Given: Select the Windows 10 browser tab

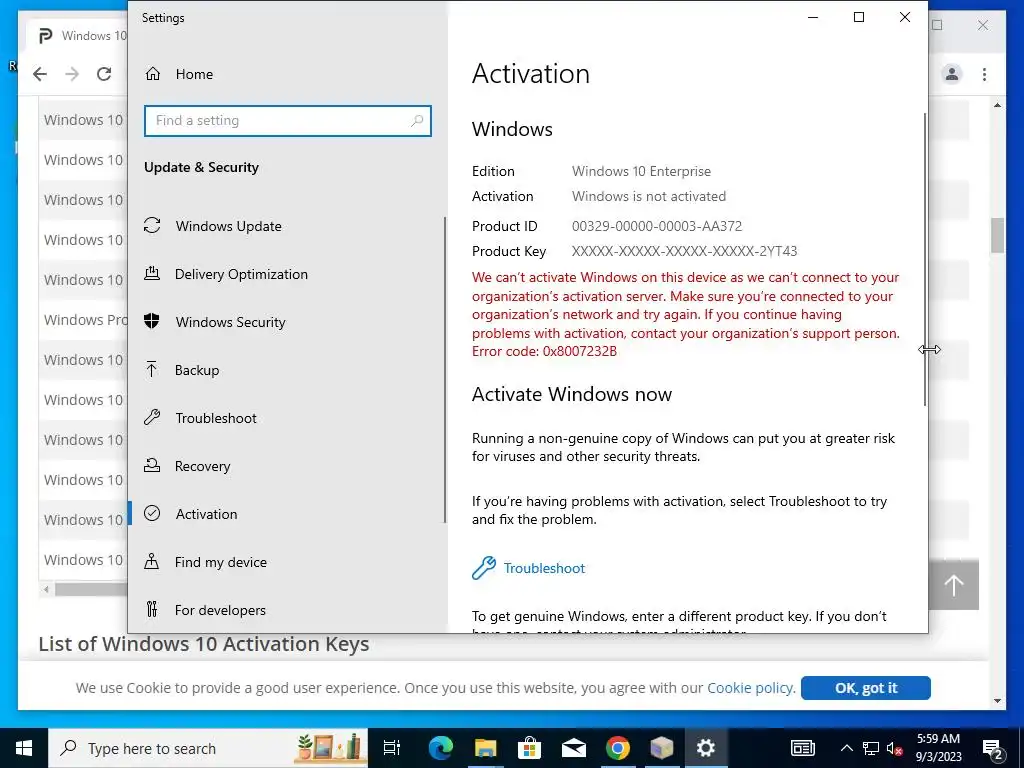Looking at the screenshot, I should pos(78,35).
